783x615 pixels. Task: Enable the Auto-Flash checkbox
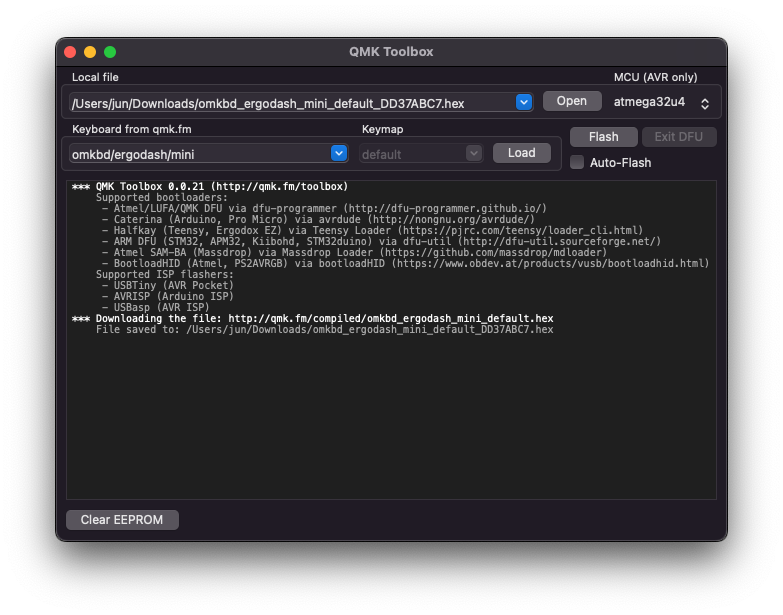click(x=577, y=162)
